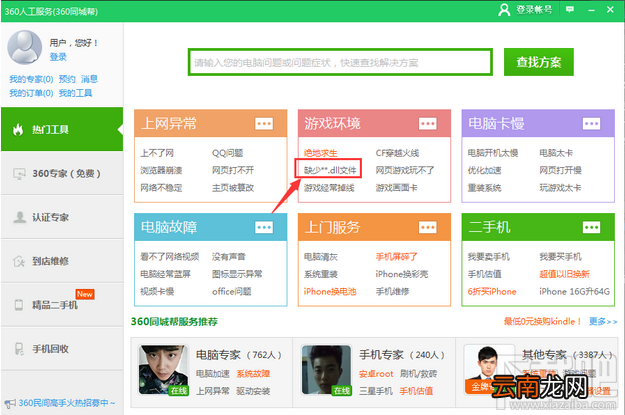This screenshot has height=415, width=625.
Task: Open the feedback message icon in title bar
Action: (x=570, y=9)
